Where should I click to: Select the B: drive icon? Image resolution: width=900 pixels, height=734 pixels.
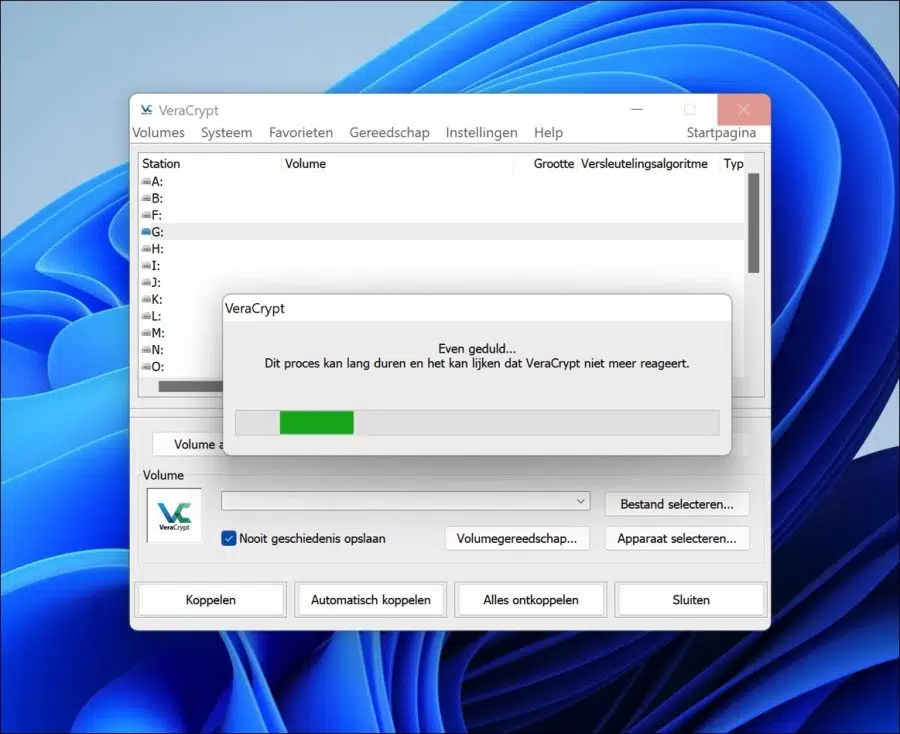click(x=146, y=198)
